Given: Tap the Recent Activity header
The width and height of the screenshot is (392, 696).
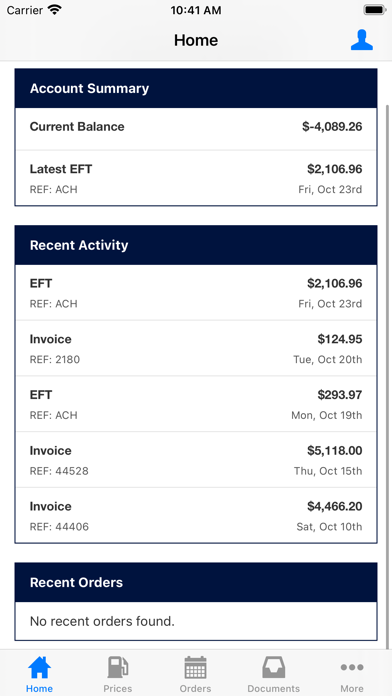Looking at the screenshot, I should (196, 245).
